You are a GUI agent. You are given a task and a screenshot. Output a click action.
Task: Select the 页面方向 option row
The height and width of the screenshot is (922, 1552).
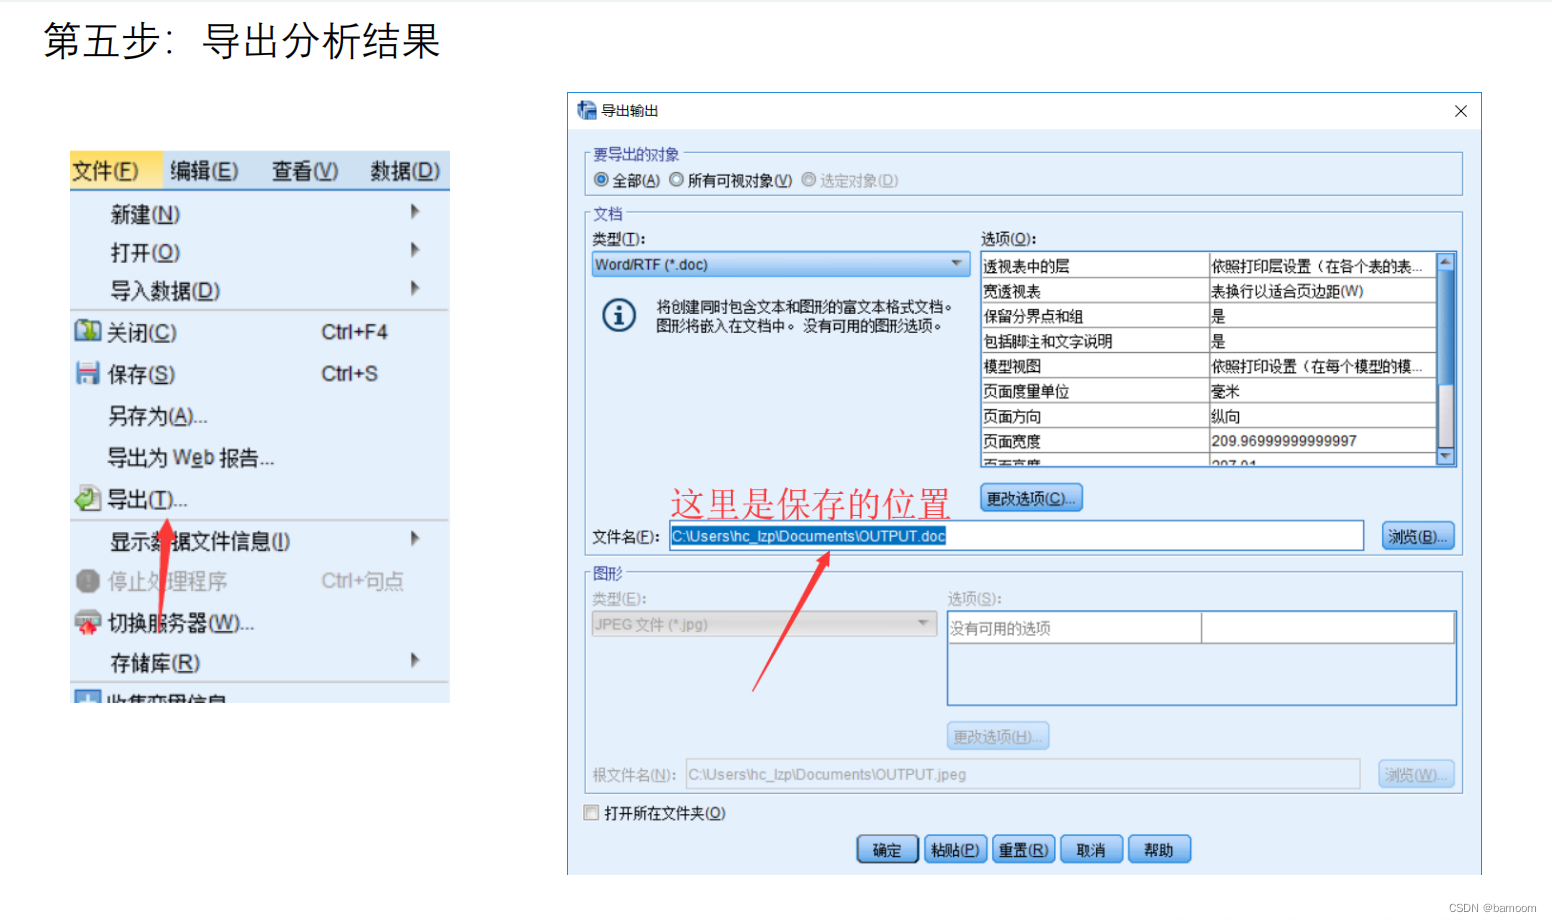coord(1208,416)
